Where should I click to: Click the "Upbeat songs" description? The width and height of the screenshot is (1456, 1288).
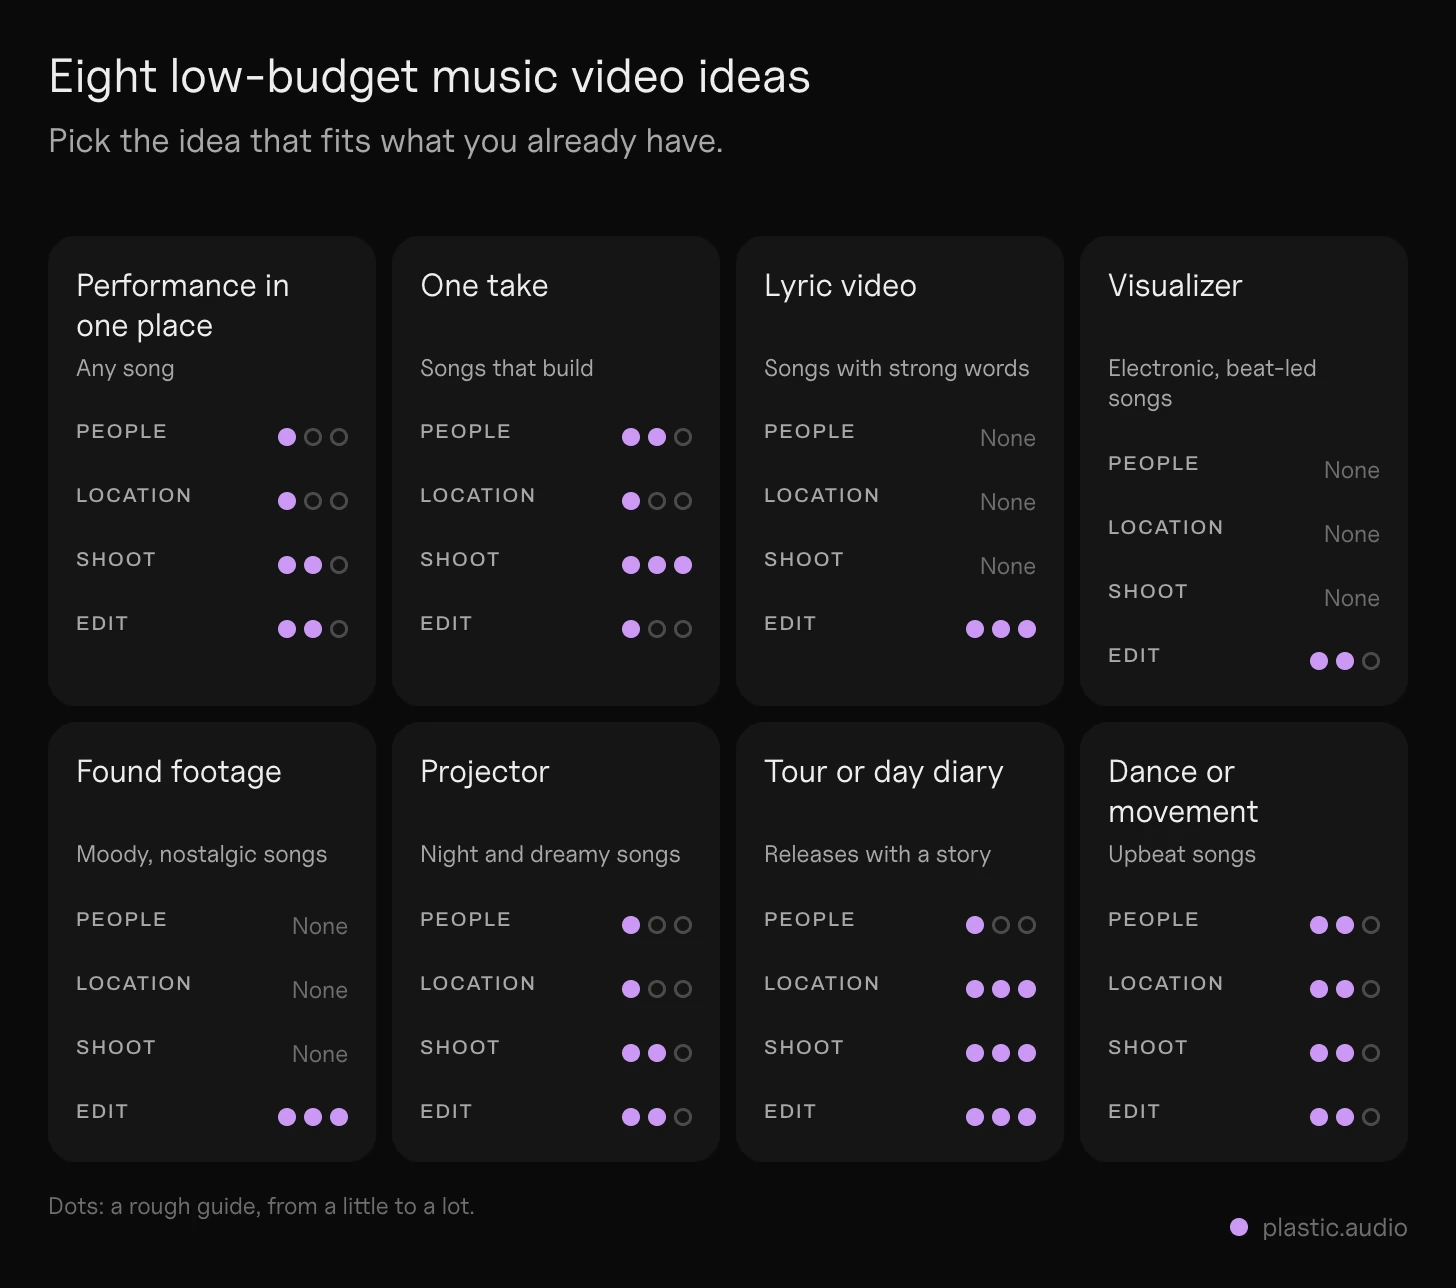click(x=1182, y=854)
